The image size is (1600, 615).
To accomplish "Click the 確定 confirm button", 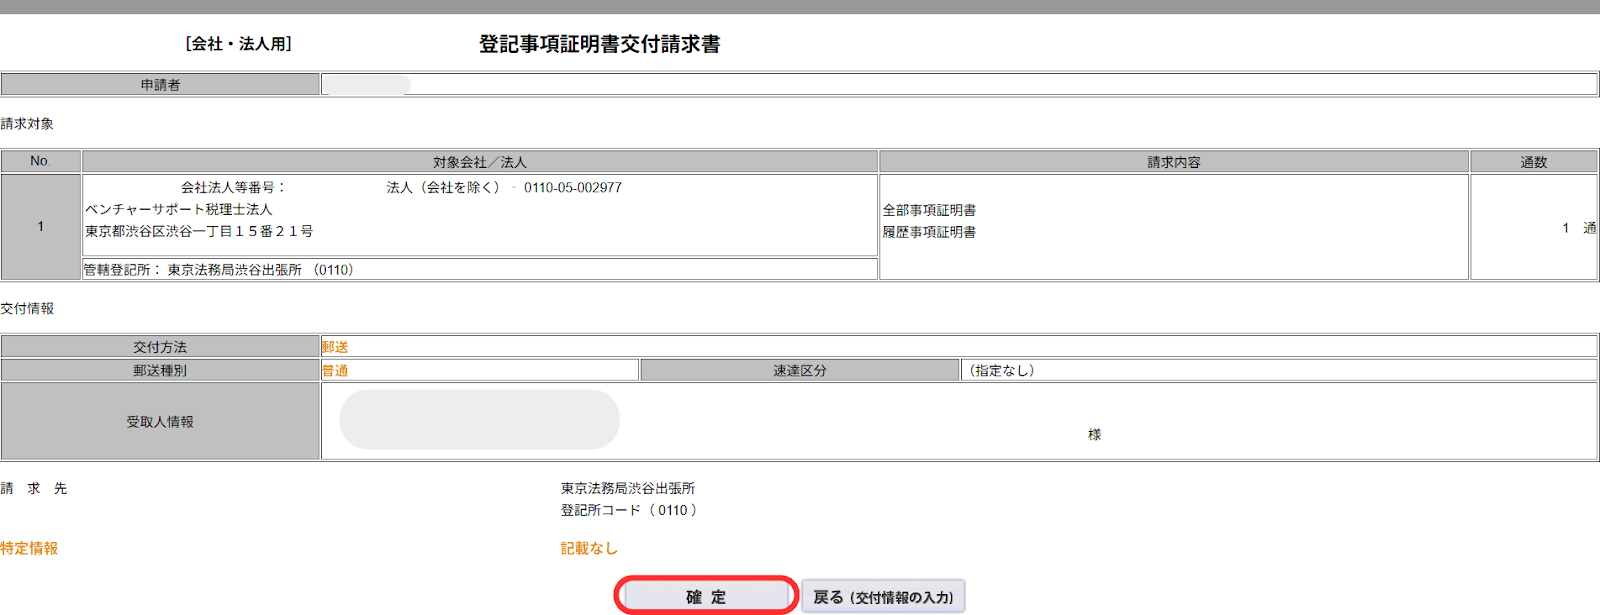I will (x=706, y=596).
